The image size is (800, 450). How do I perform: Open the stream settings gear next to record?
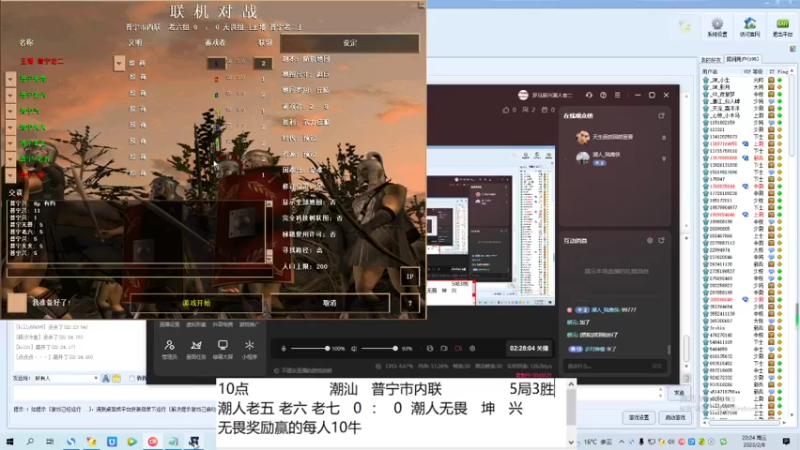(472, 348)
